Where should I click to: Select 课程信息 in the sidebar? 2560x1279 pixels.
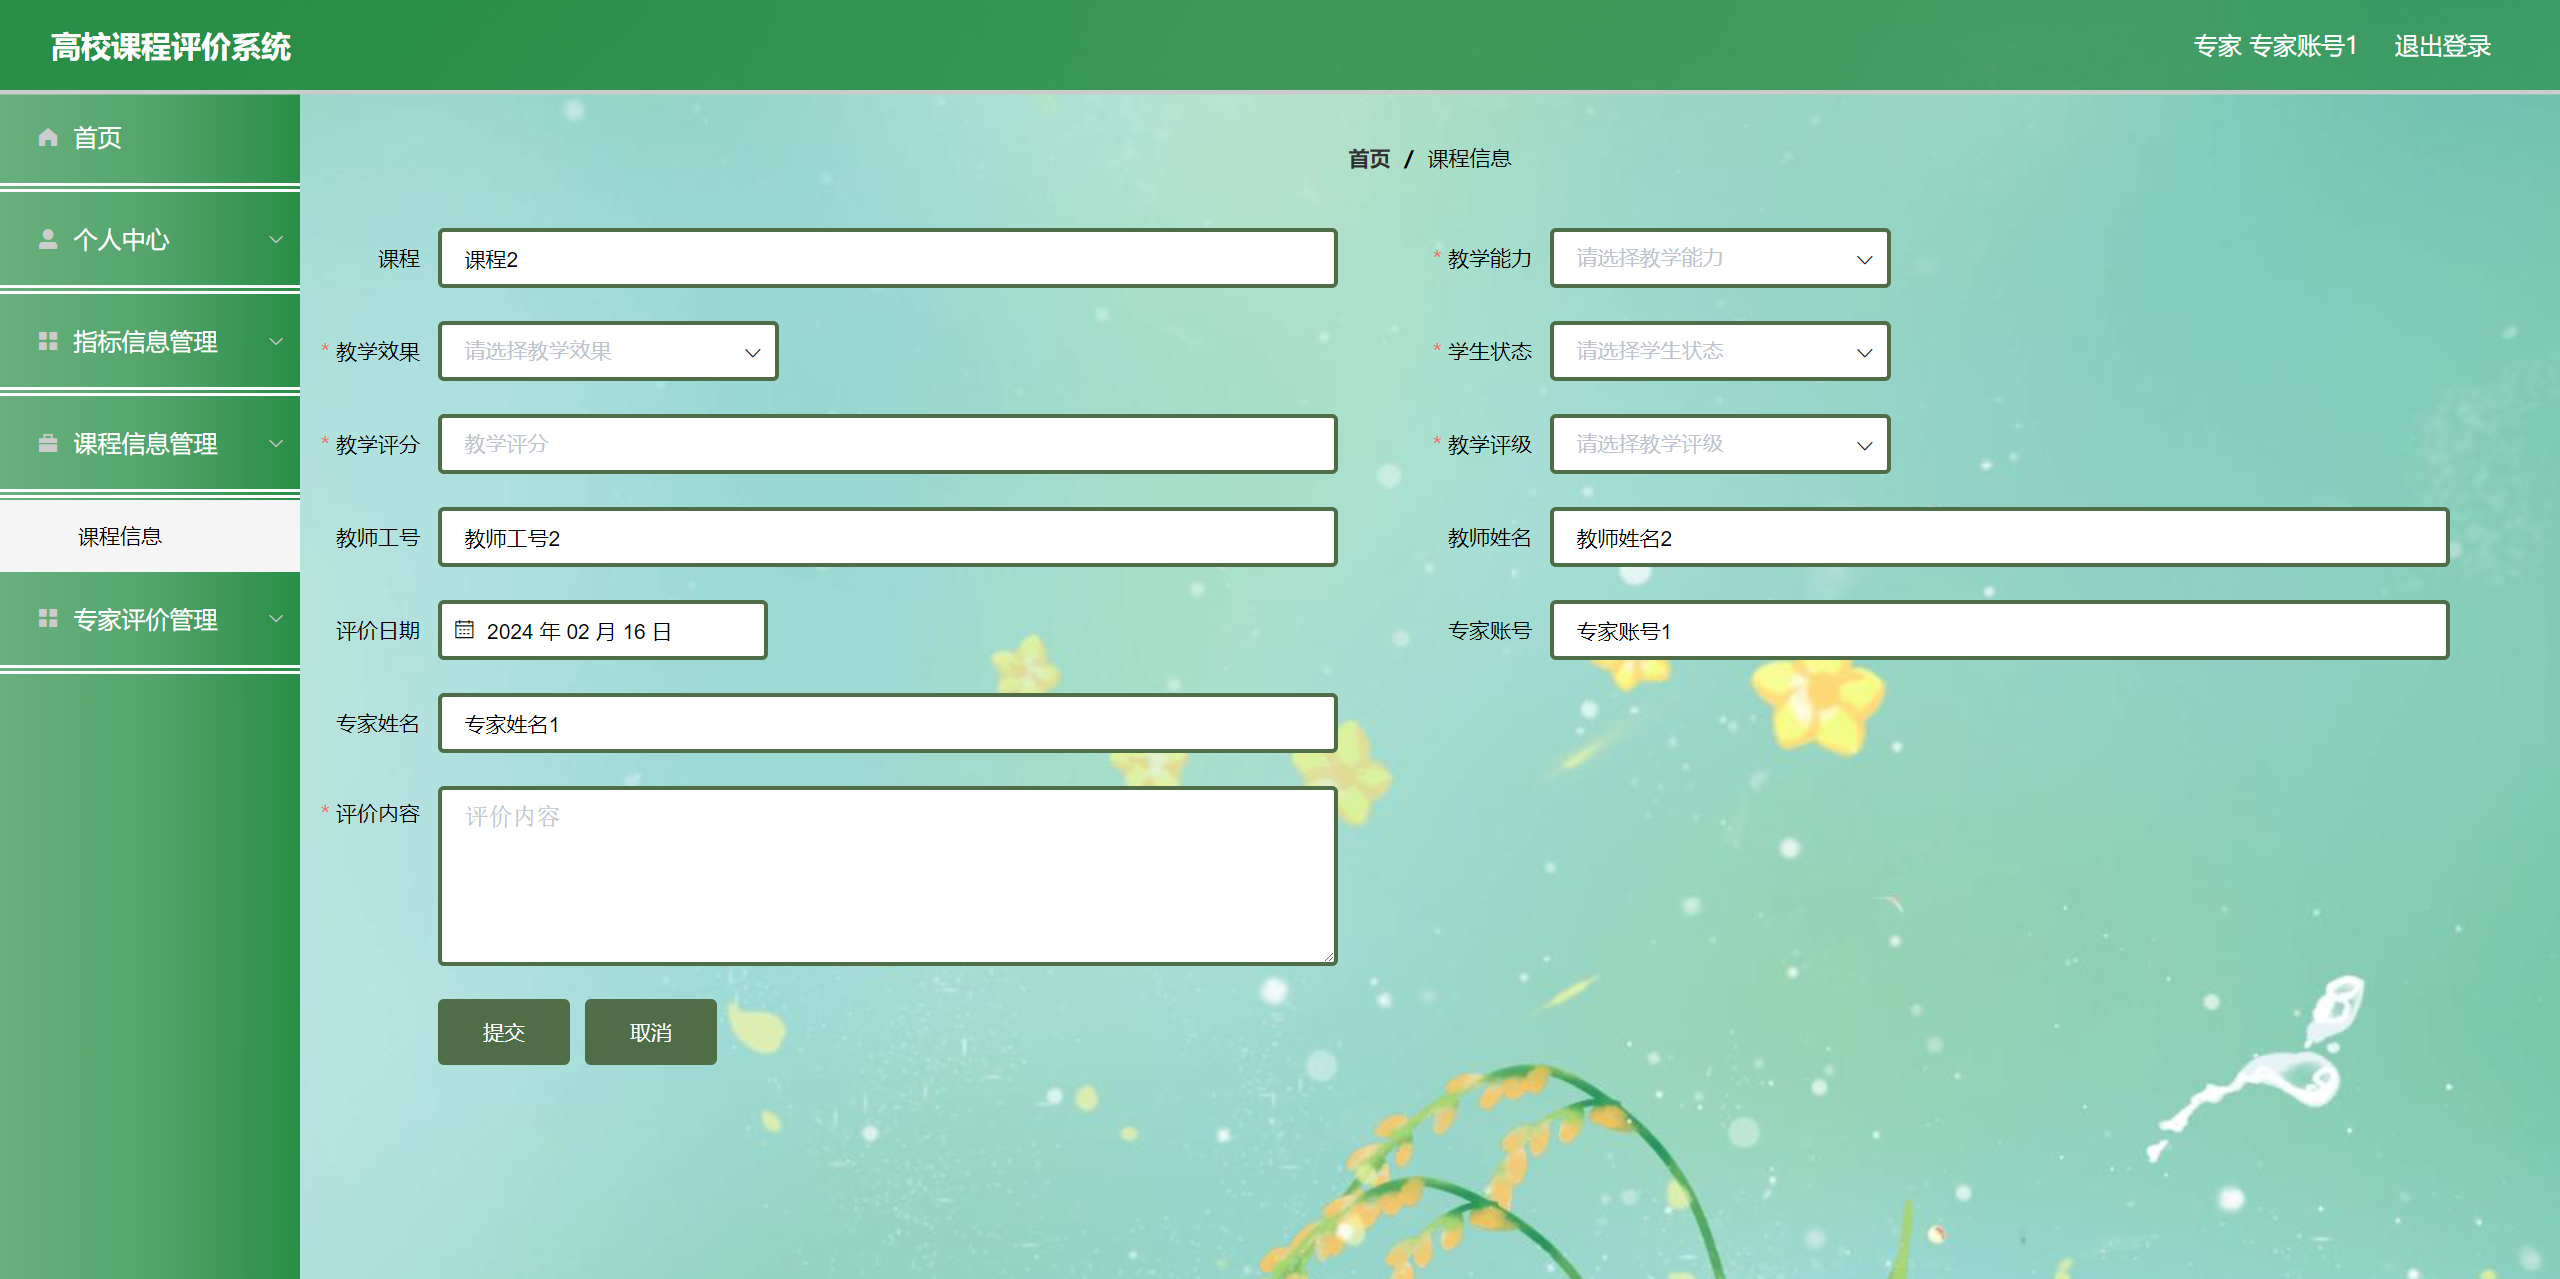(x=120, y=536)
